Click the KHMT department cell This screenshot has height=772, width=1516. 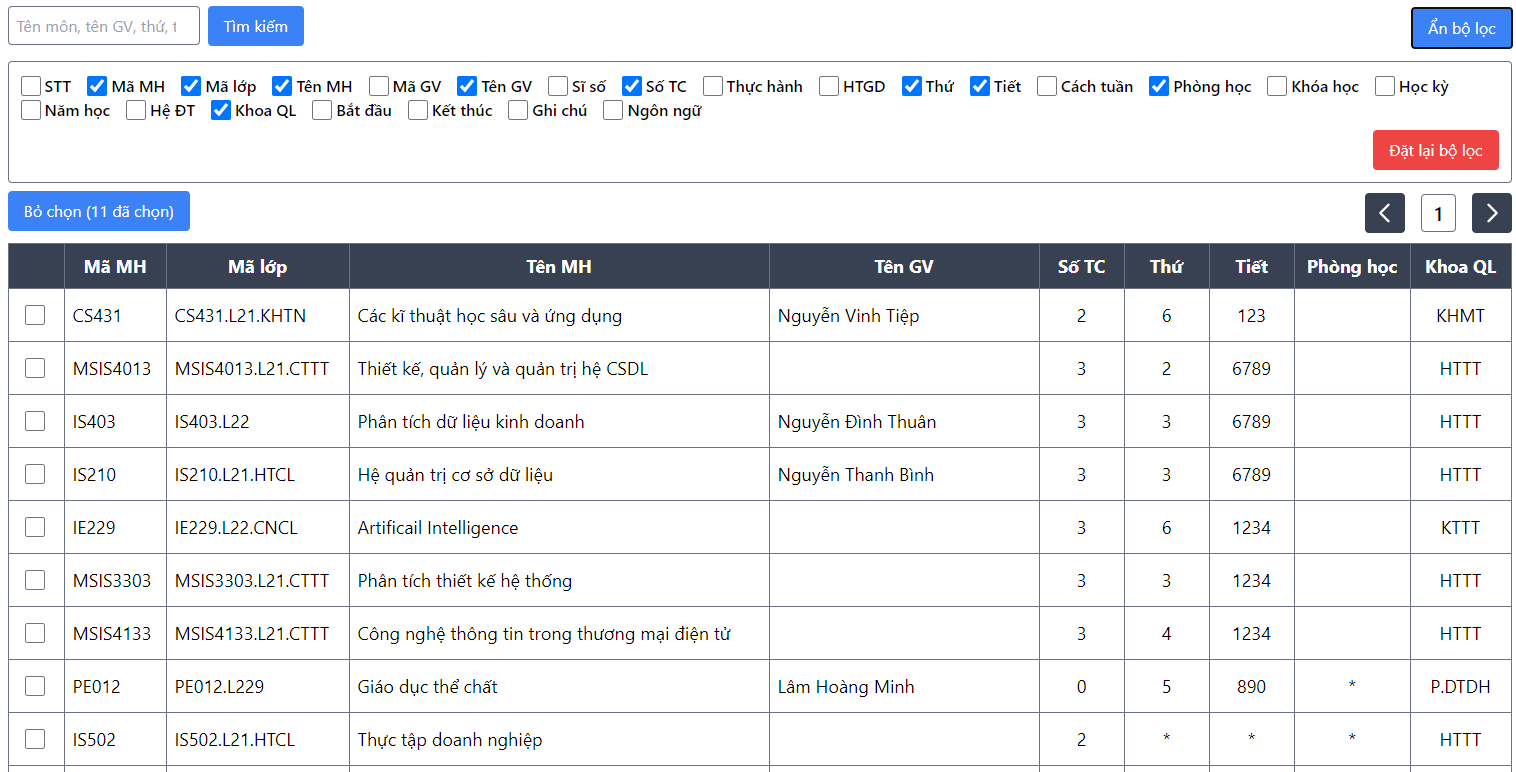(x=1461, y=316)
